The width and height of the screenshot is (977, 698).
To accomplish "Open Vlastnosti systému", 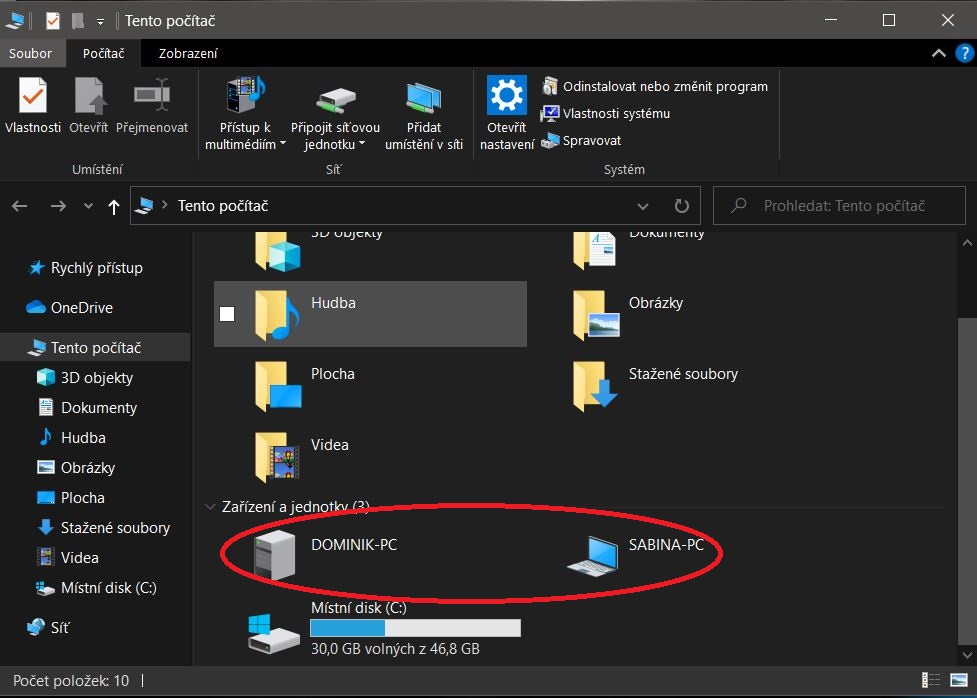I will click(x=606, y=113).
